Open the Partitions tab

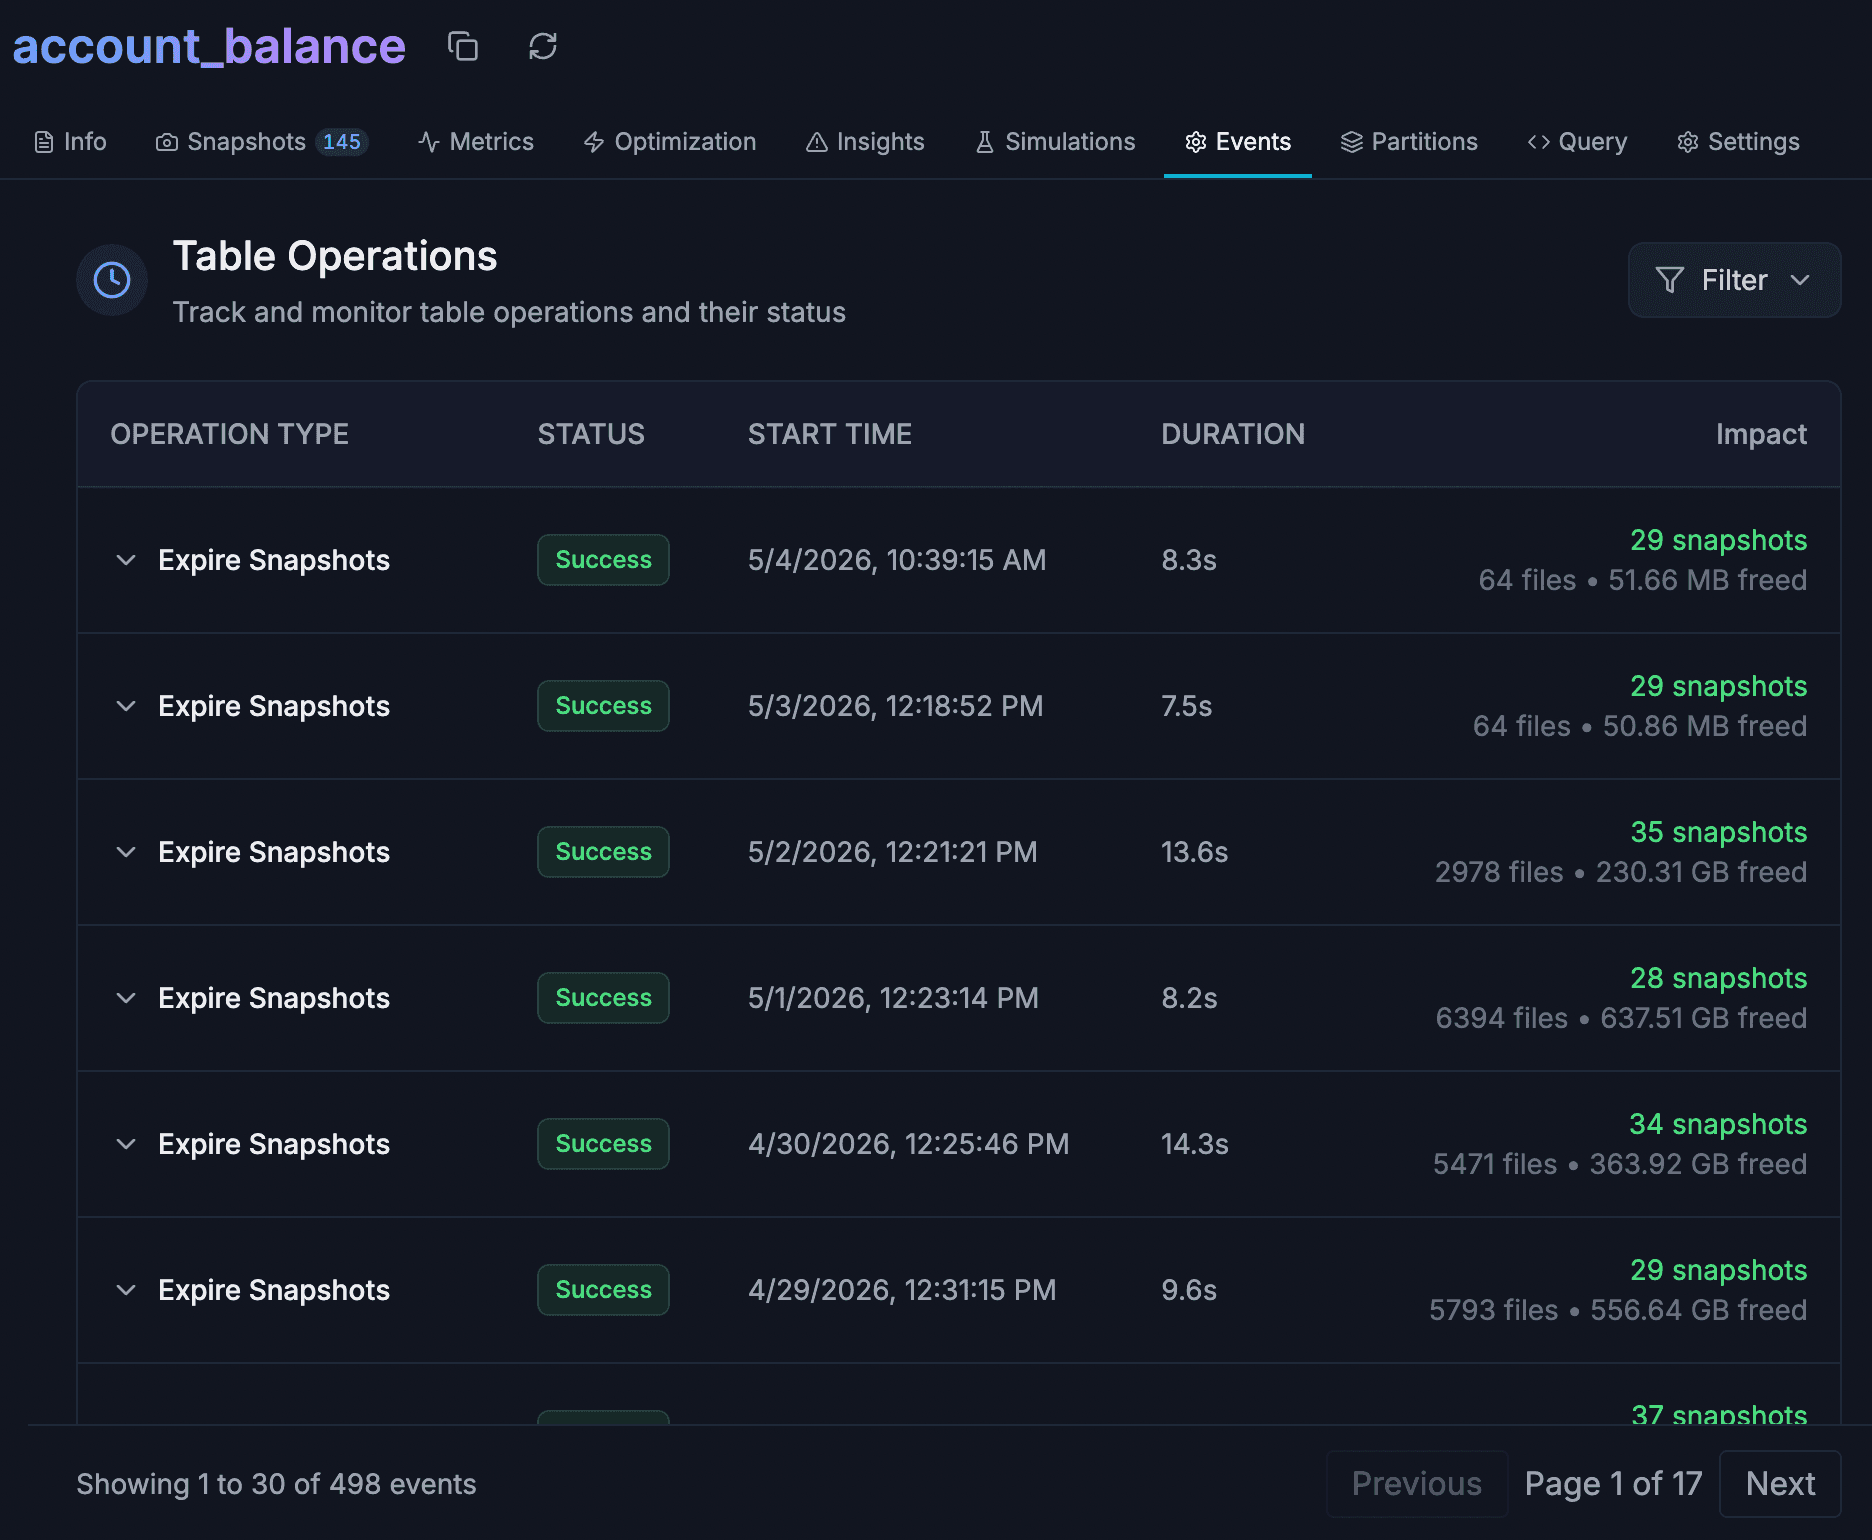pos(1409,142)
